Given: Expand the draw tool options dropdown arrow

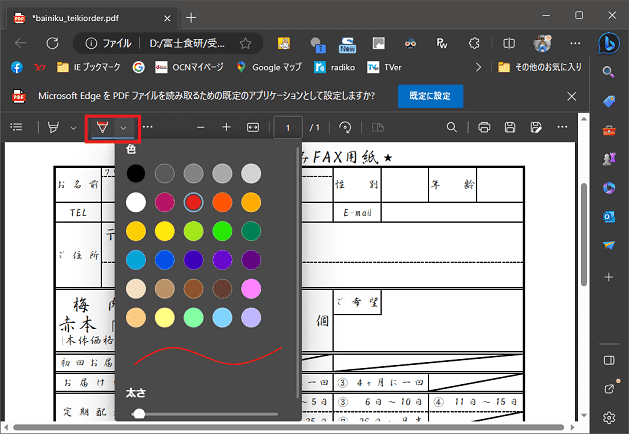Looking at the screenshot, I should coord(124,127).
